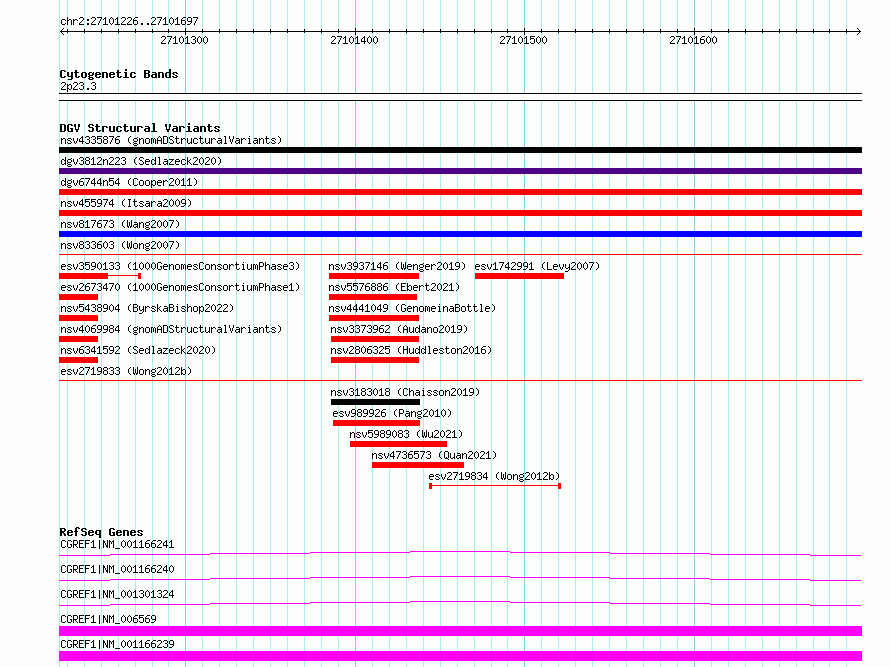Open esv989926 (Pang2010) label
The width and height of the screenshot is (890, 667).
392,413
